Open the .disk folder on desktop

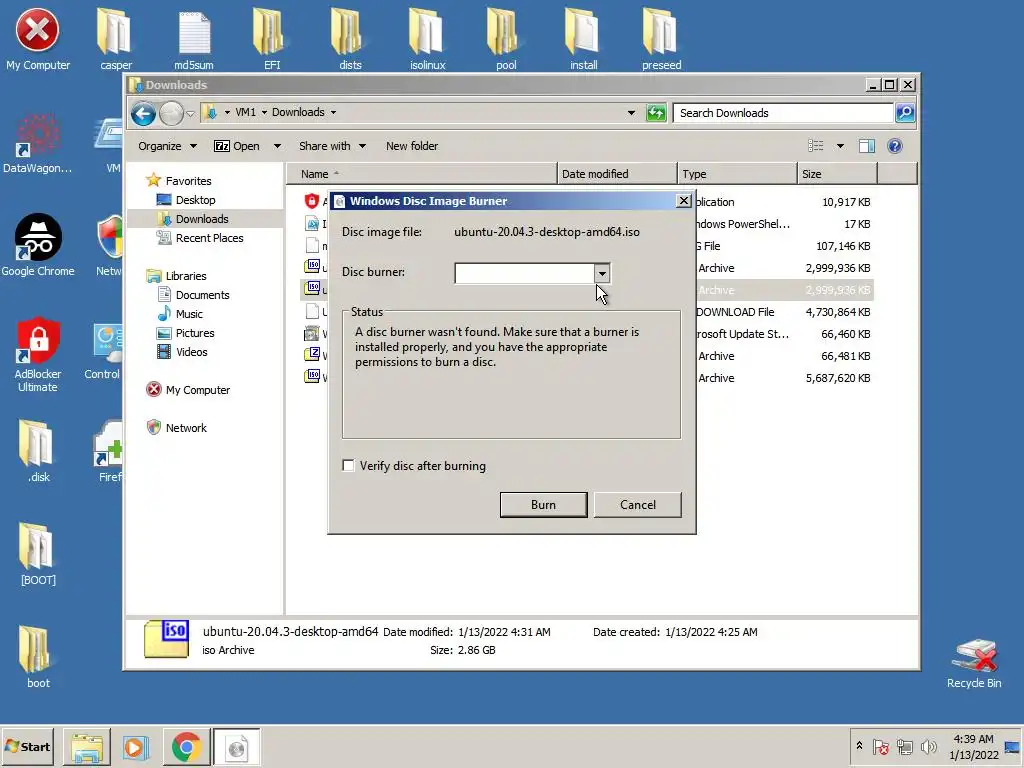pyautogui.click(x=37, y=451)
